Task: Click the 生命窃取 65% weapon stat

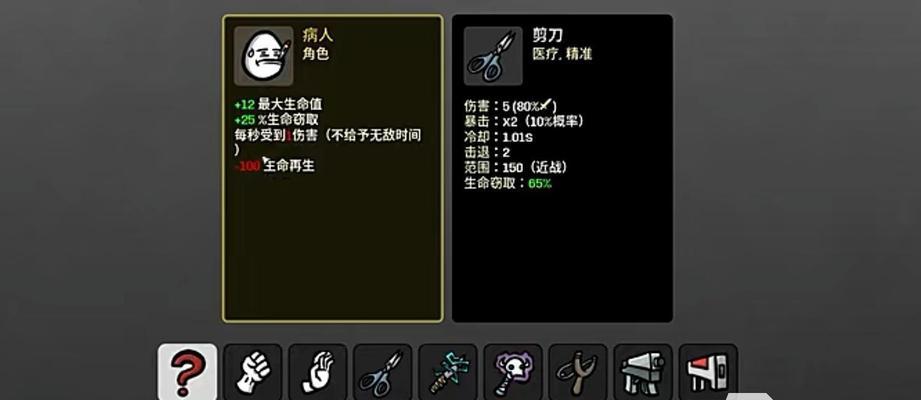Action: tap(507, 183)
